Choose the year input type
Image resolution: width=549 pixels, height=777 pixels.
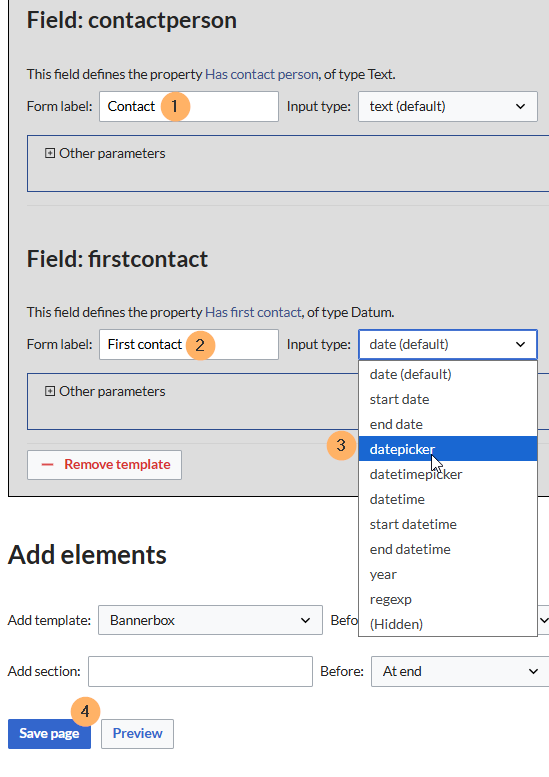pyautogui.click(x=447, y=574)
